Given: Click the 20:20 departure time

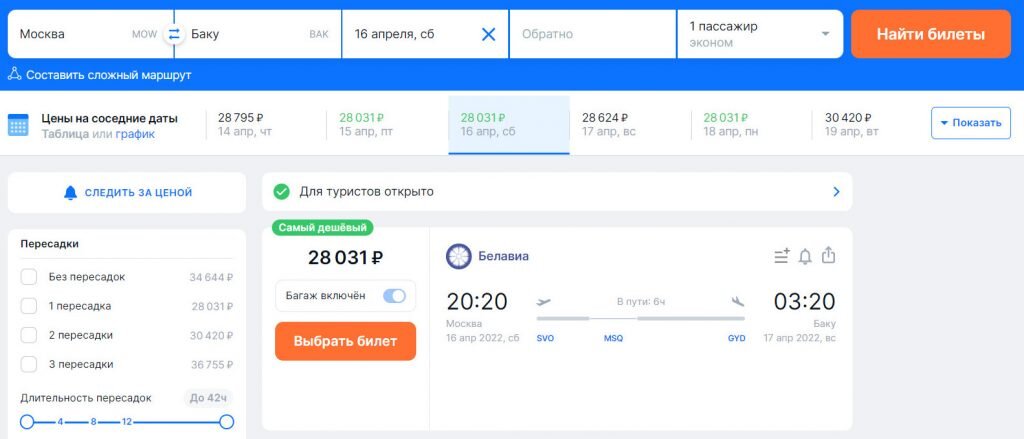Looking at the screenshot, I should [477, 302].
